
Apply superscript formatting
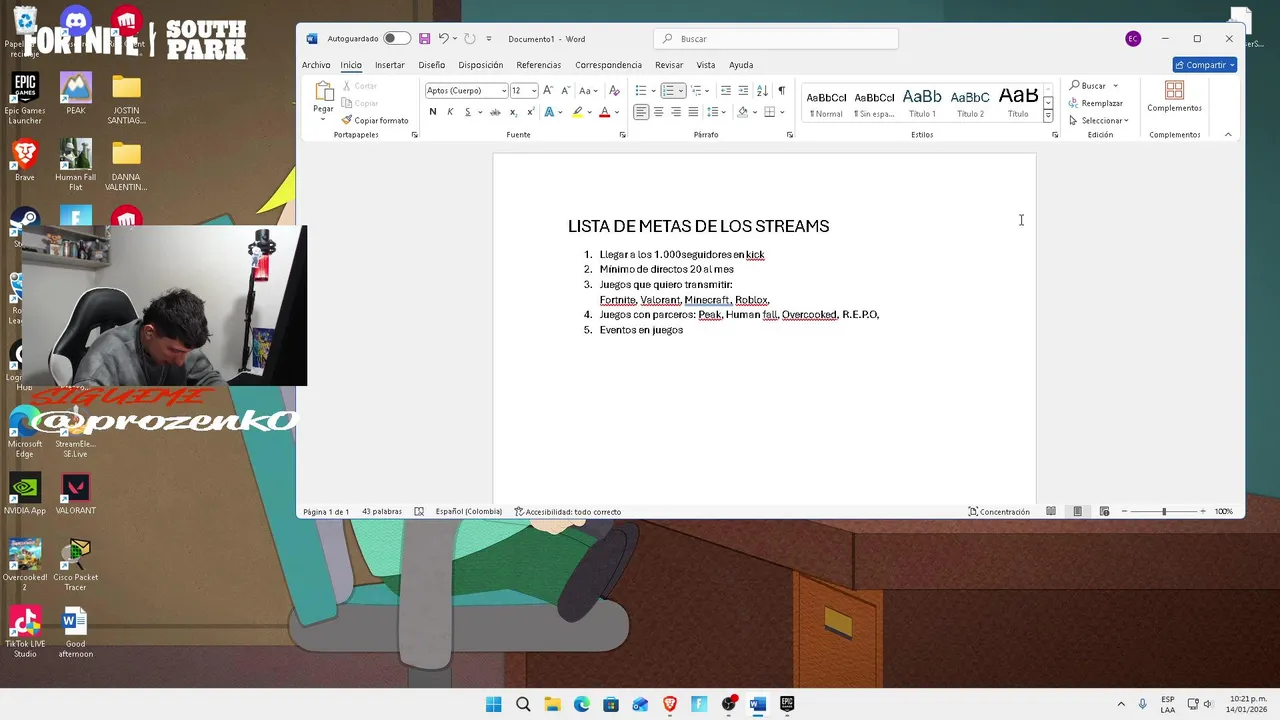(x=529, y=112)
